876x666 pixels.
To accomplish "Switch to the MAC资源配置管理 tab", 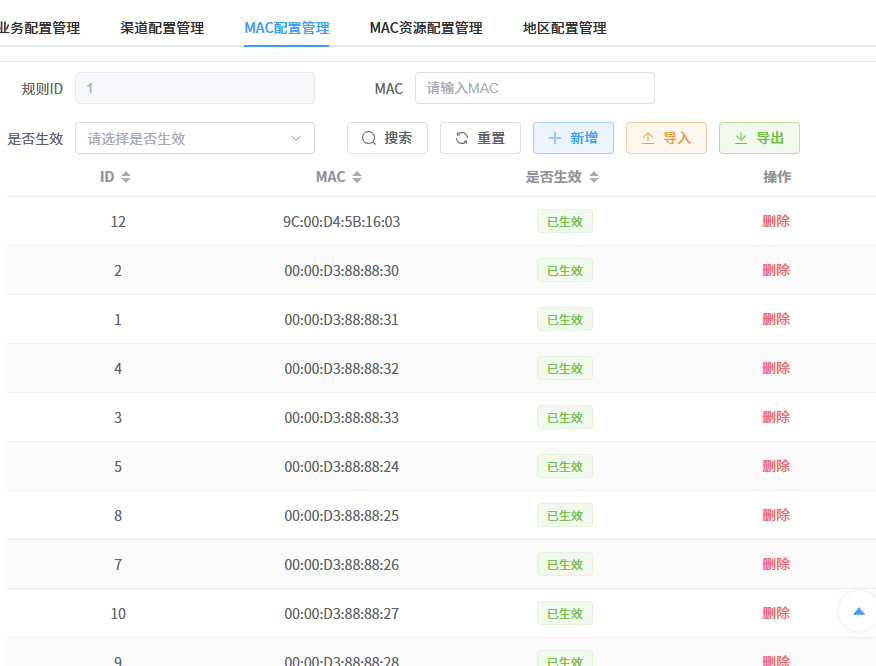I will tap(425, 28).
